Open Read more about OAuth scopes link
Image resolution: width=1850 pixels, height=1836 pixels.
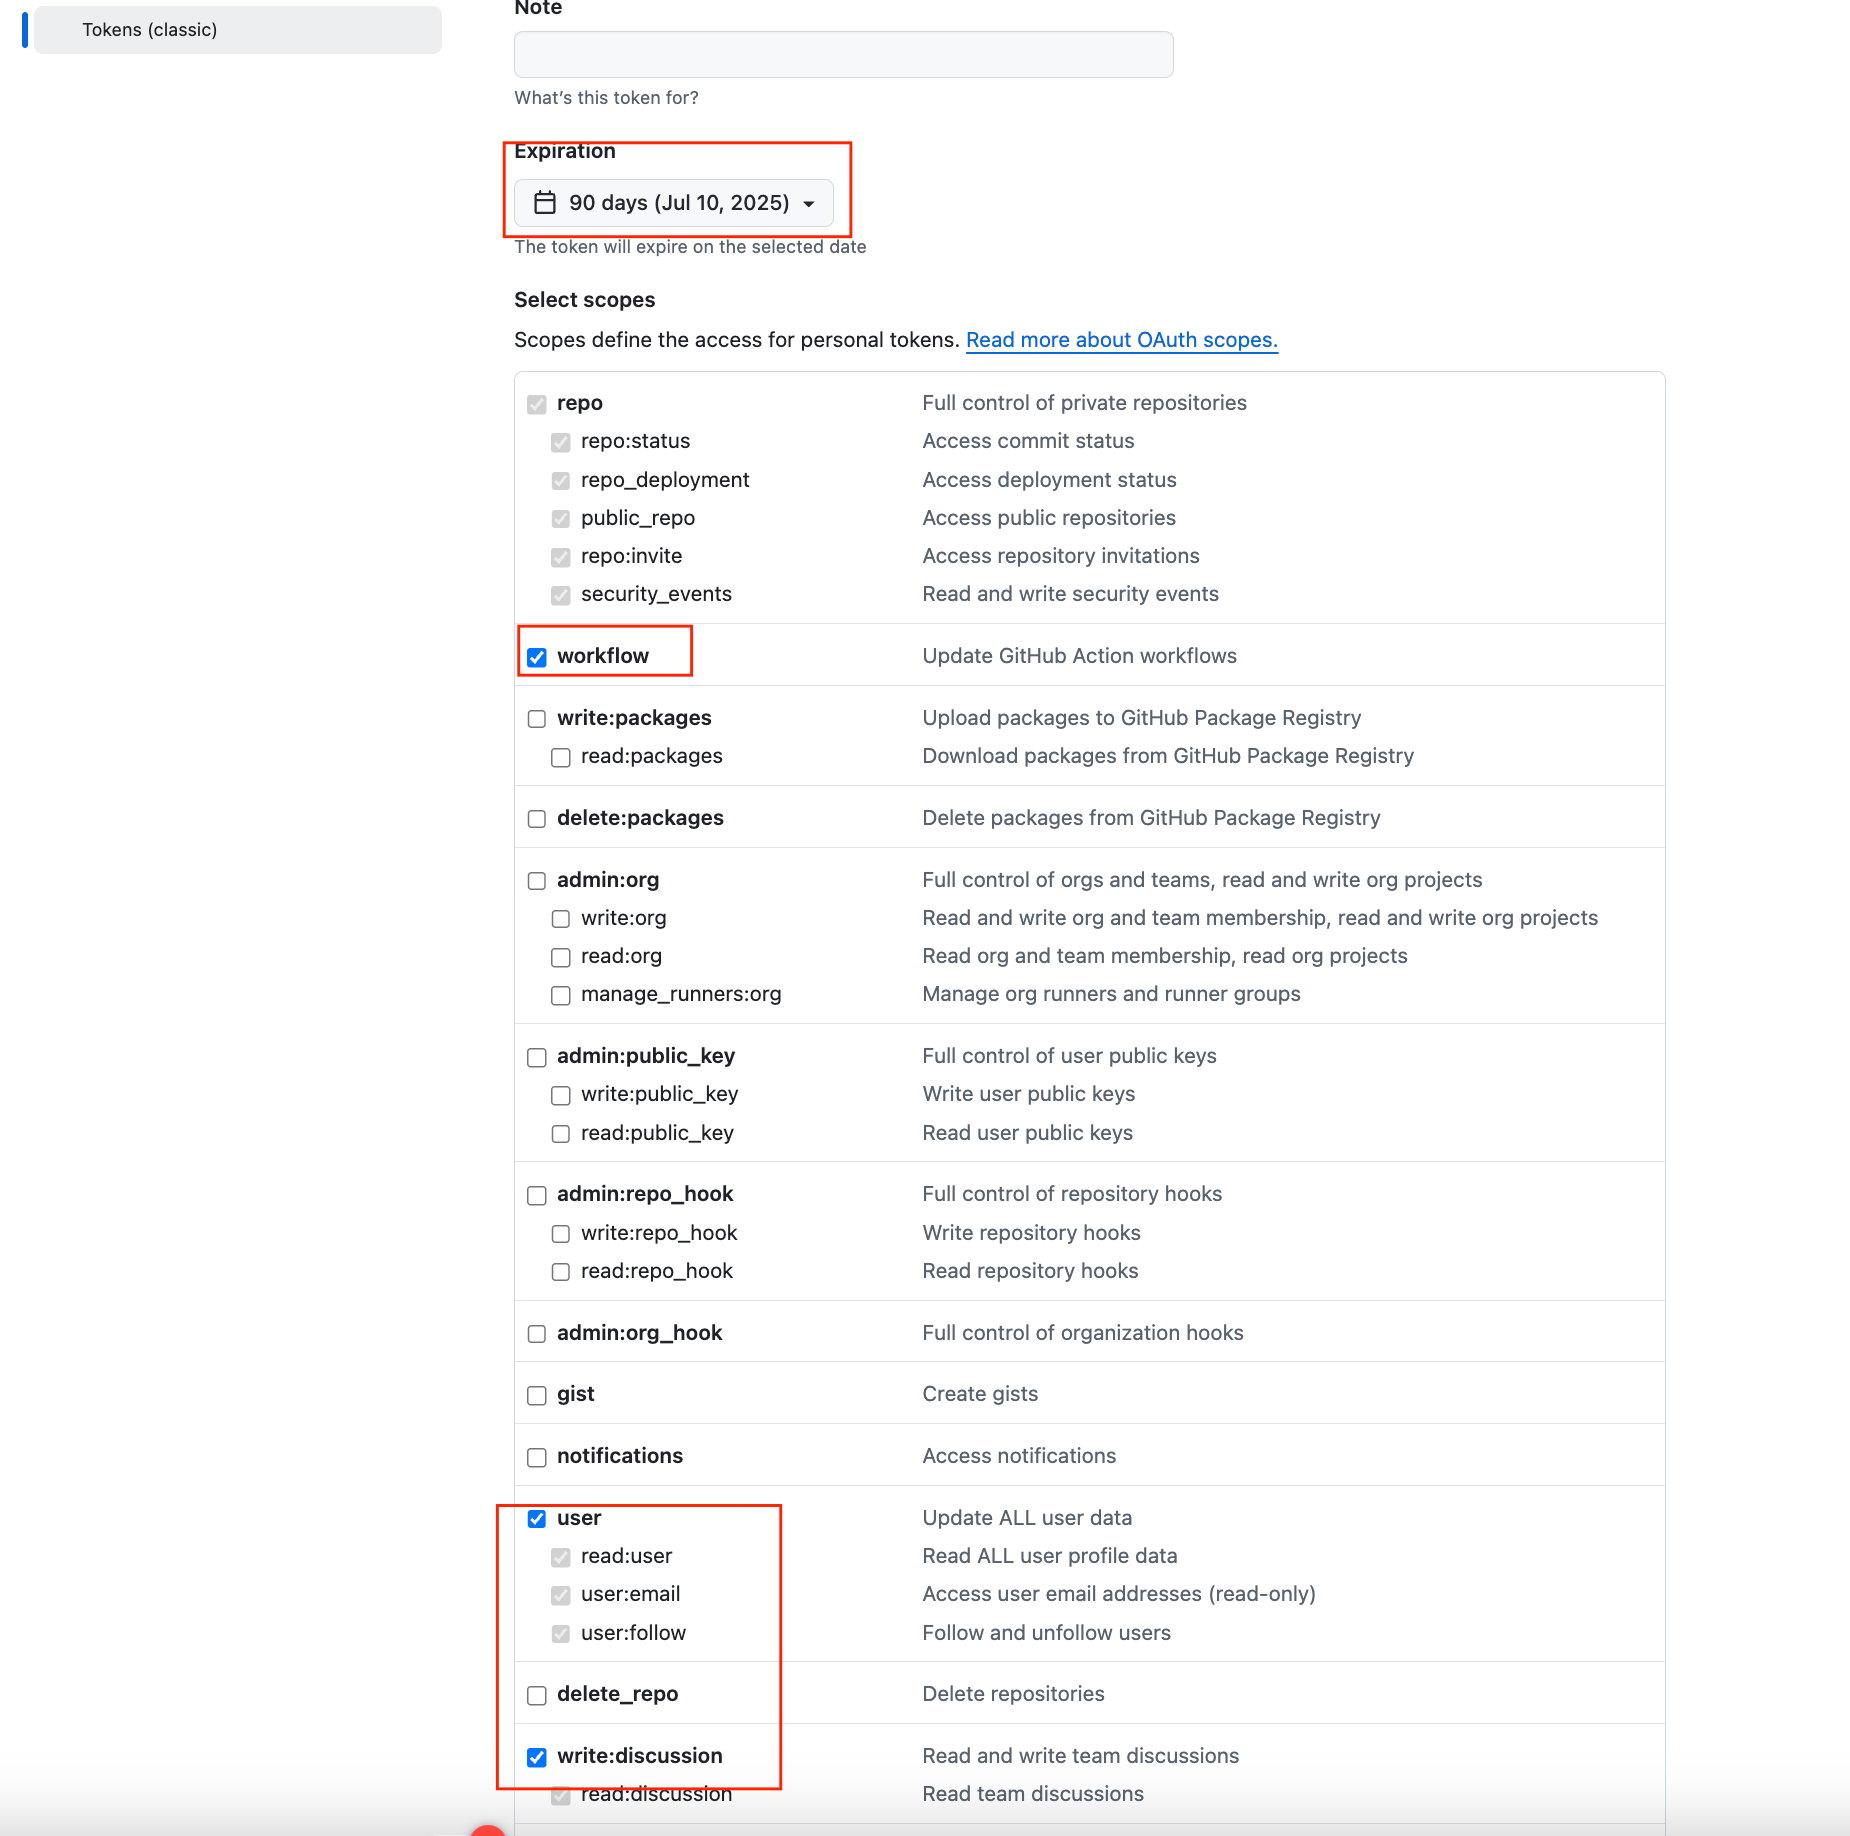[1121, 340]
